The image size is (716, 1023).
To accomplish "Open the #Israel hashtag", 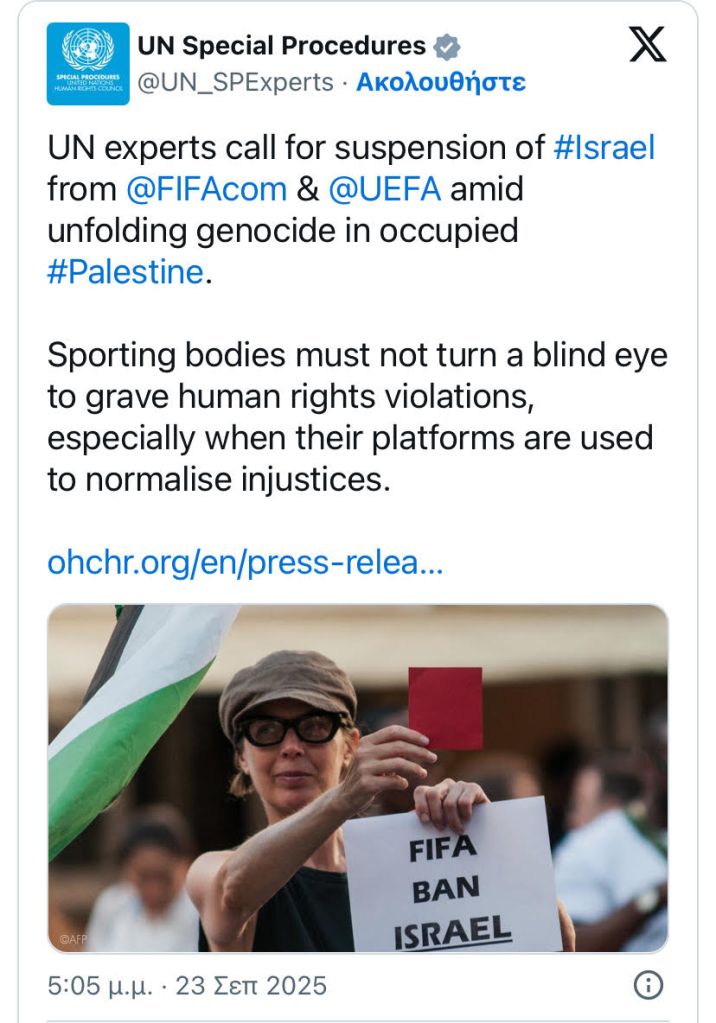I will pyautogui.click(x=604, y=148).
